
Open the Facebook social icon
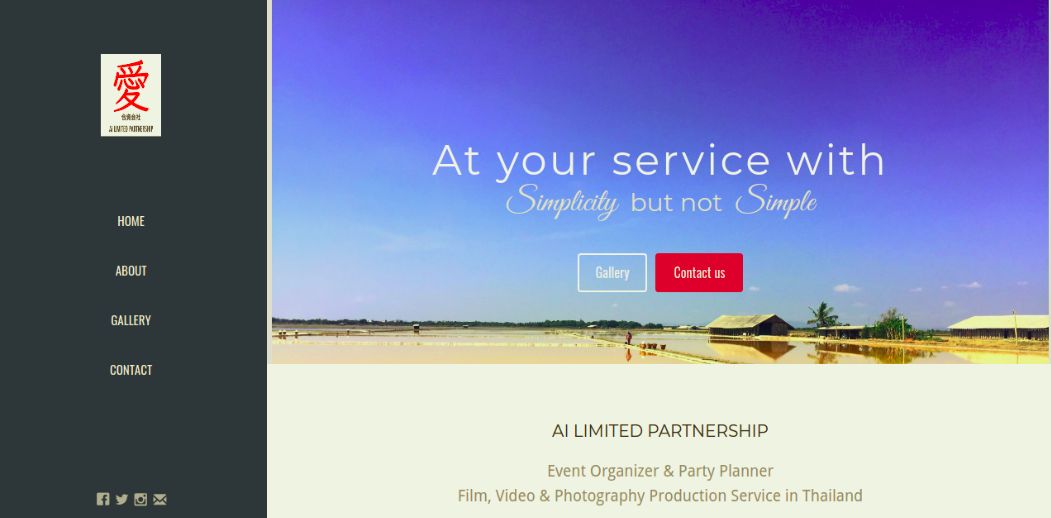(x=103, y=499)
